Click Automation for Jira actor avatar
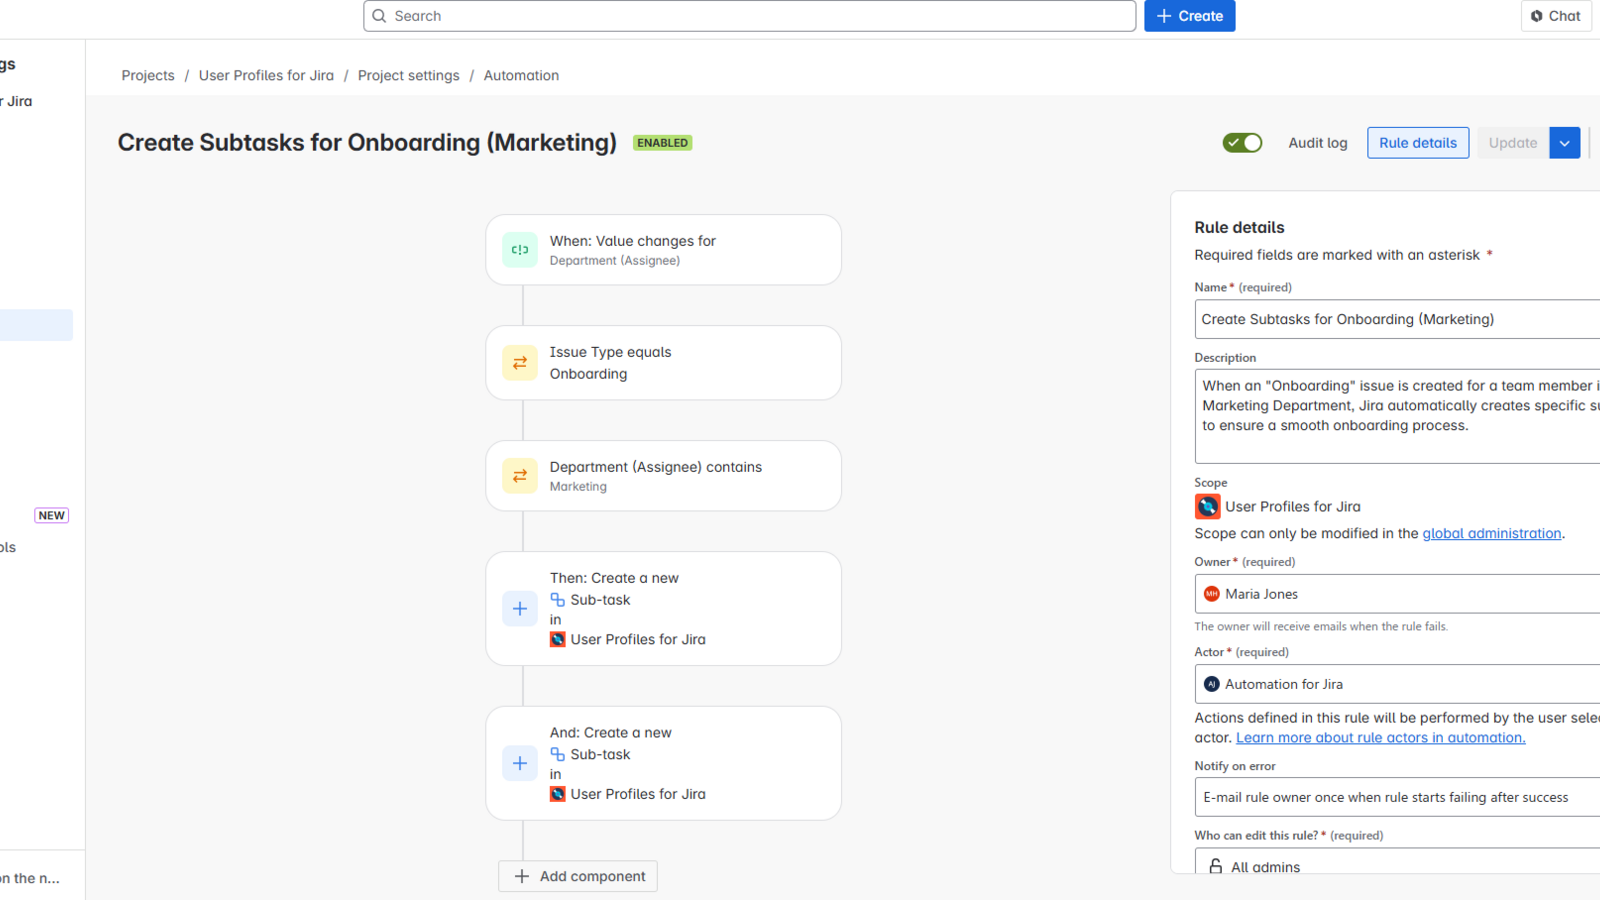1600x900 pixels. click(1212, 684)
